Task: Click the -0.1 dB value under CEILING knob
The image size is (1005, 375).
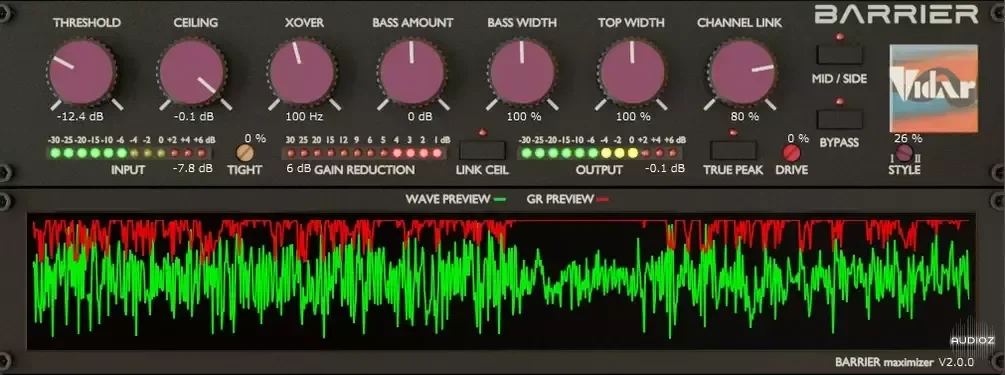Action: pyautogui.click(x=193, y=117)
